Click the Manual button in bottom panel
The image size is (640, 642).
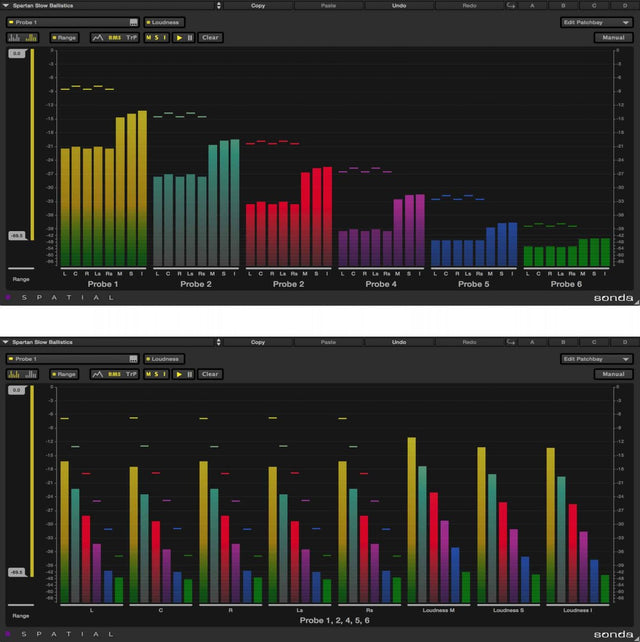tap(610, 374)
